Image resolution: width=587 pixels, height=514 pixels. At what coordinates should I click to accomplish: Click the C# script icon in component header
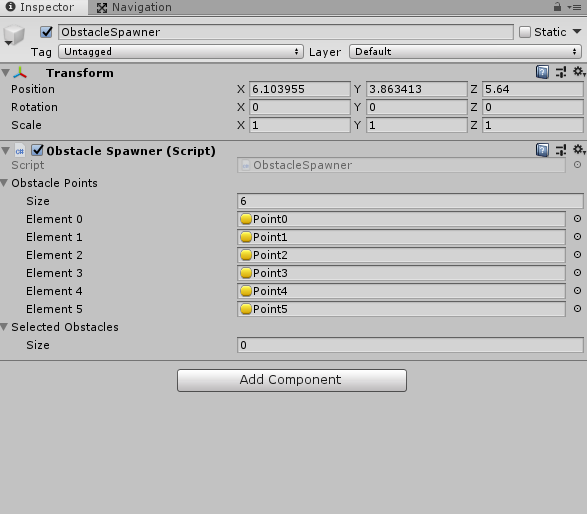pyautogui.click(x=20, y=151)
